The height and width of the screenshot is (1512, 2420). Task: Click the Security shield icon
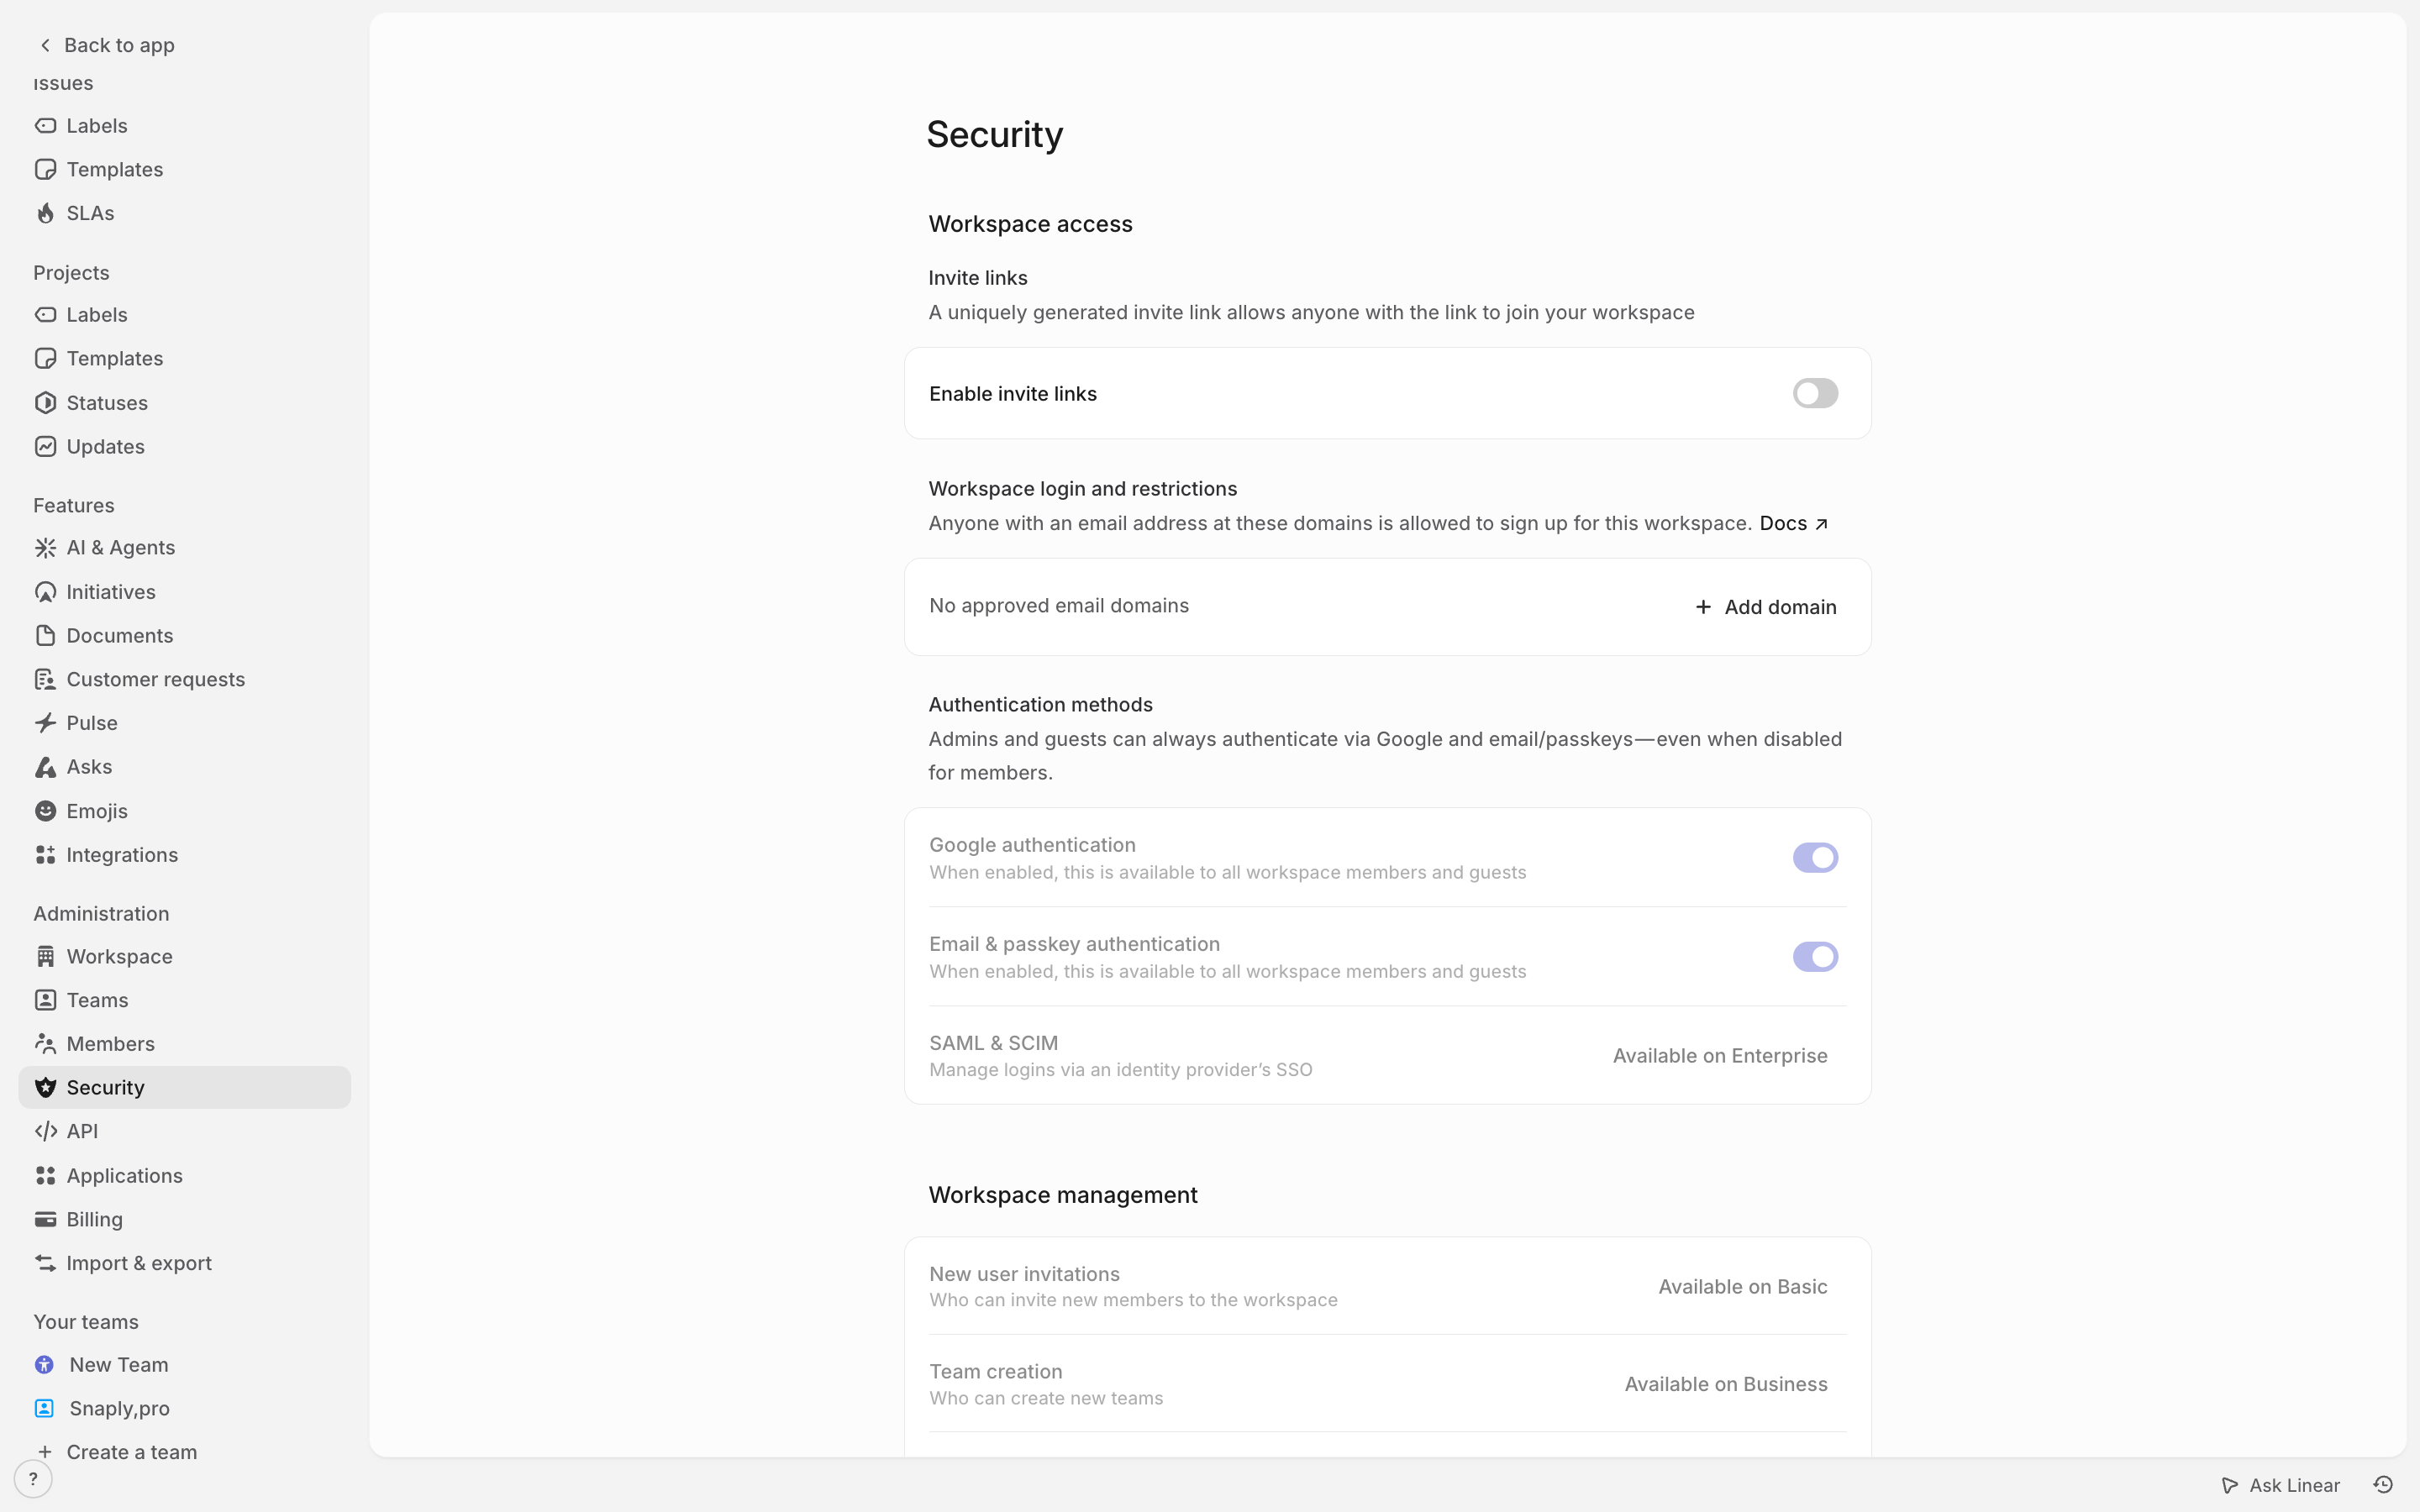point(45,1088)
